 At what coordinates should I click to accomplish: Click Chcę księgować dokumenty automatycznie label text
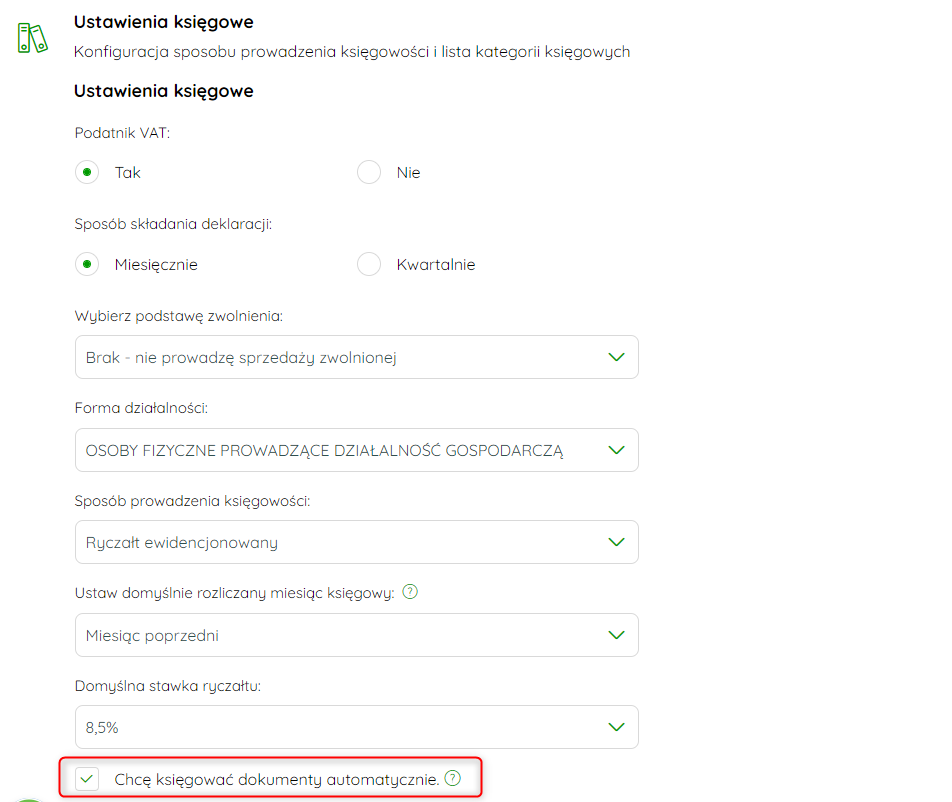click(x=276, y=779)
